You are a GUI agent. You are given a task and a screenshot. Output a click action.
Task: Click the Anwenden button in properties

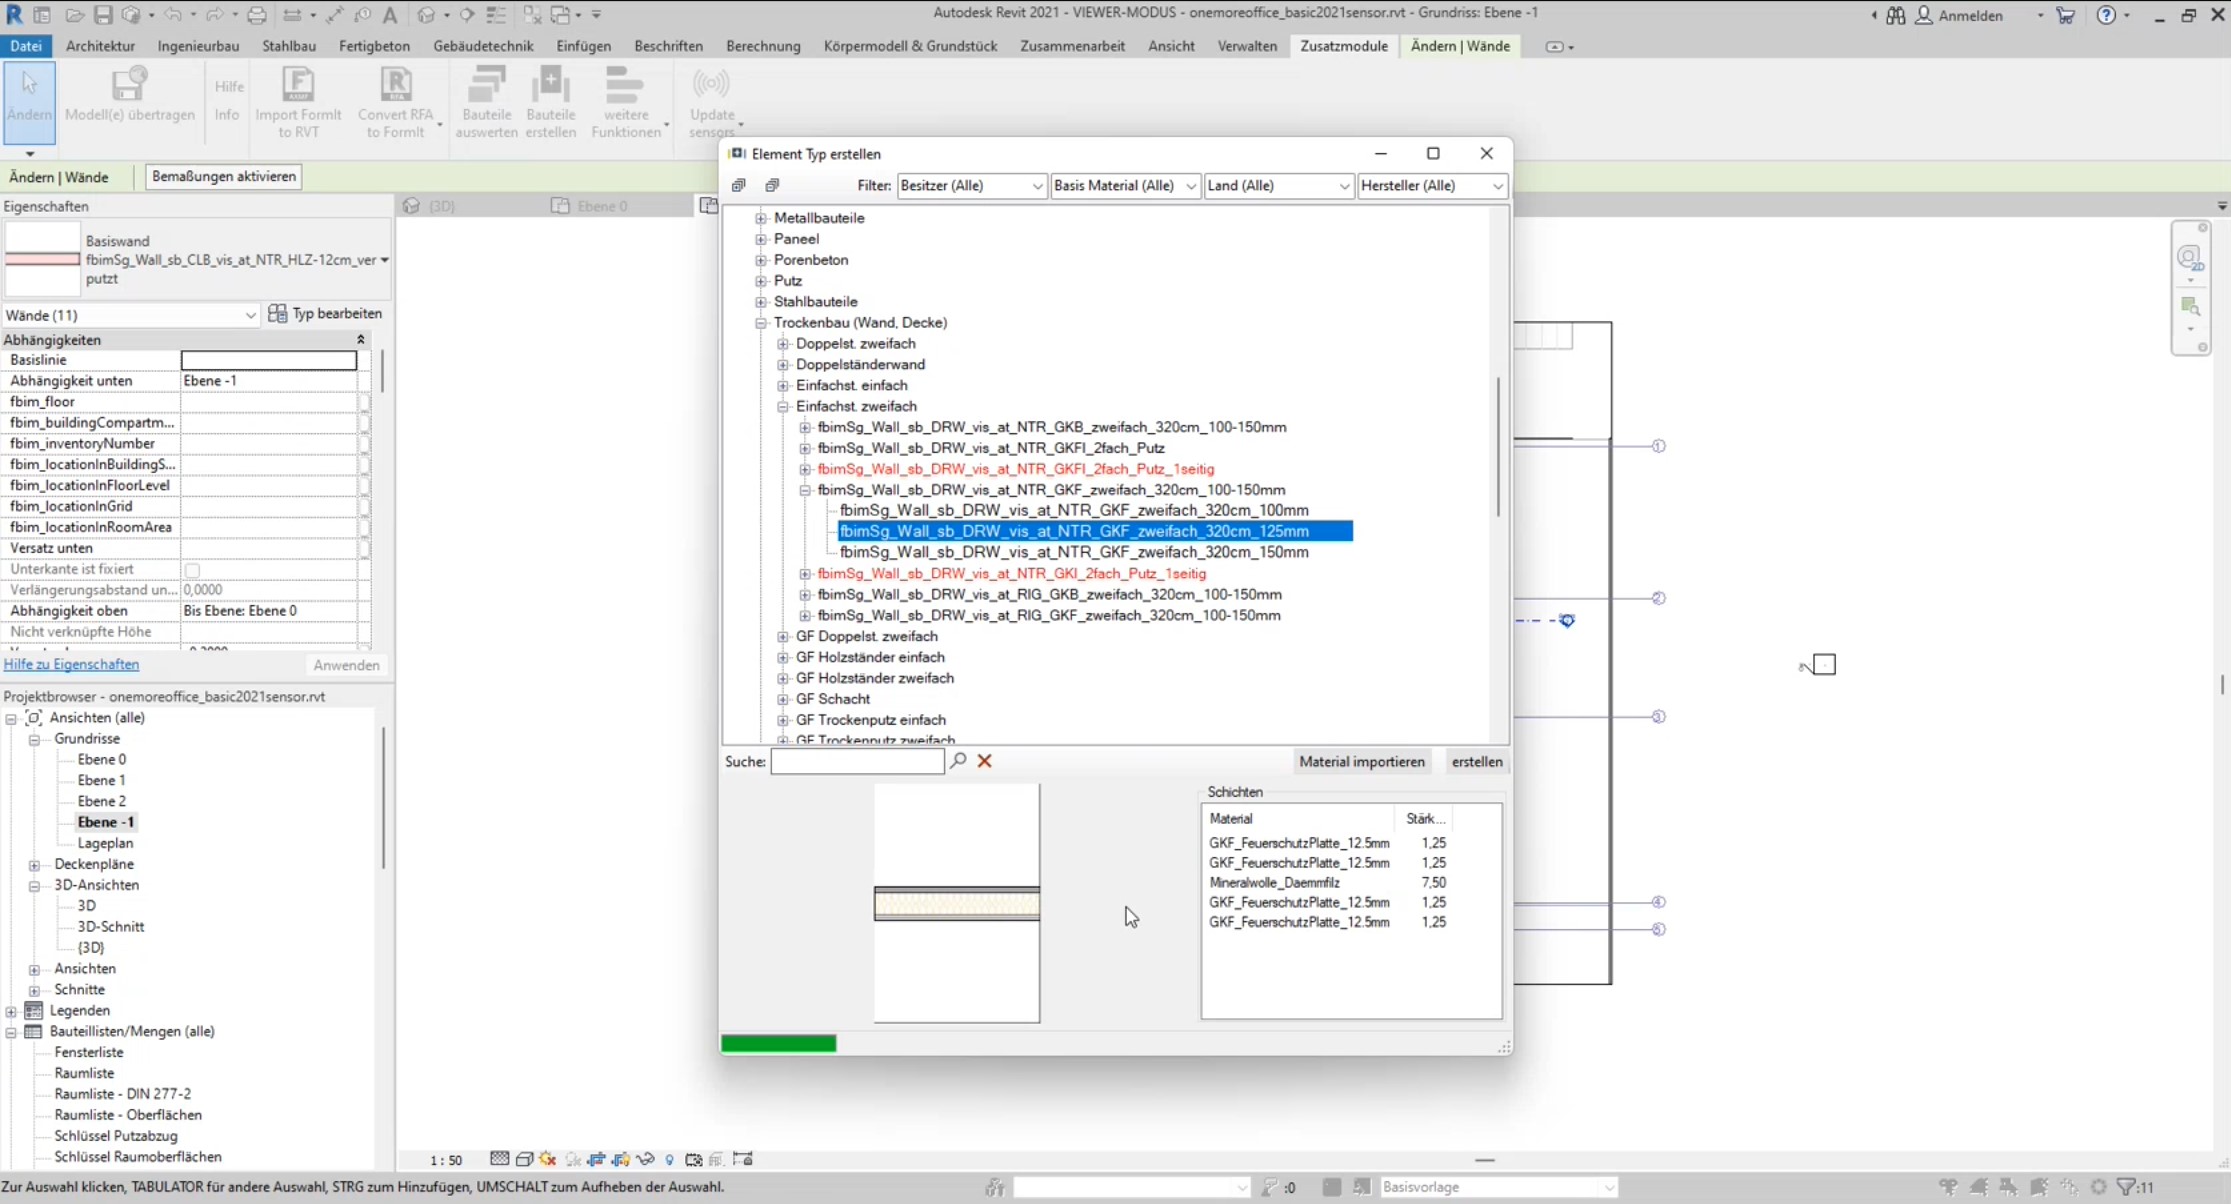pos(346,665)
